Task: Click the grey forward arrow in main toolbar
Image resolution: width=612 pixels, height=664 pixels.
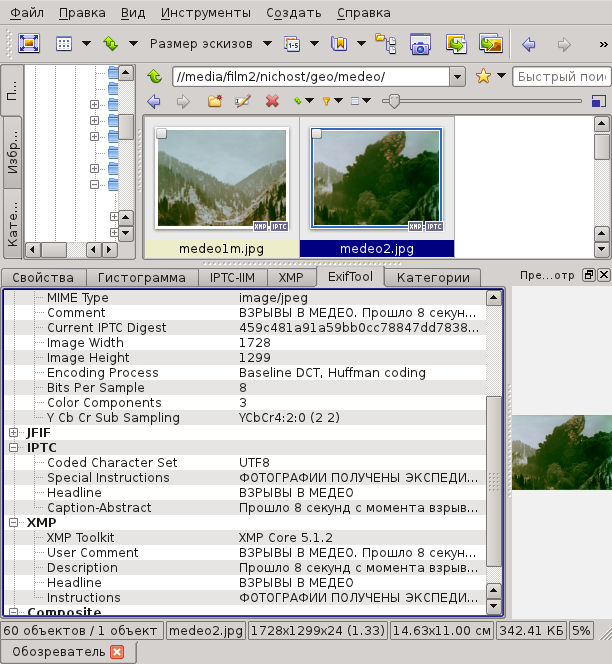Action: 564,44
